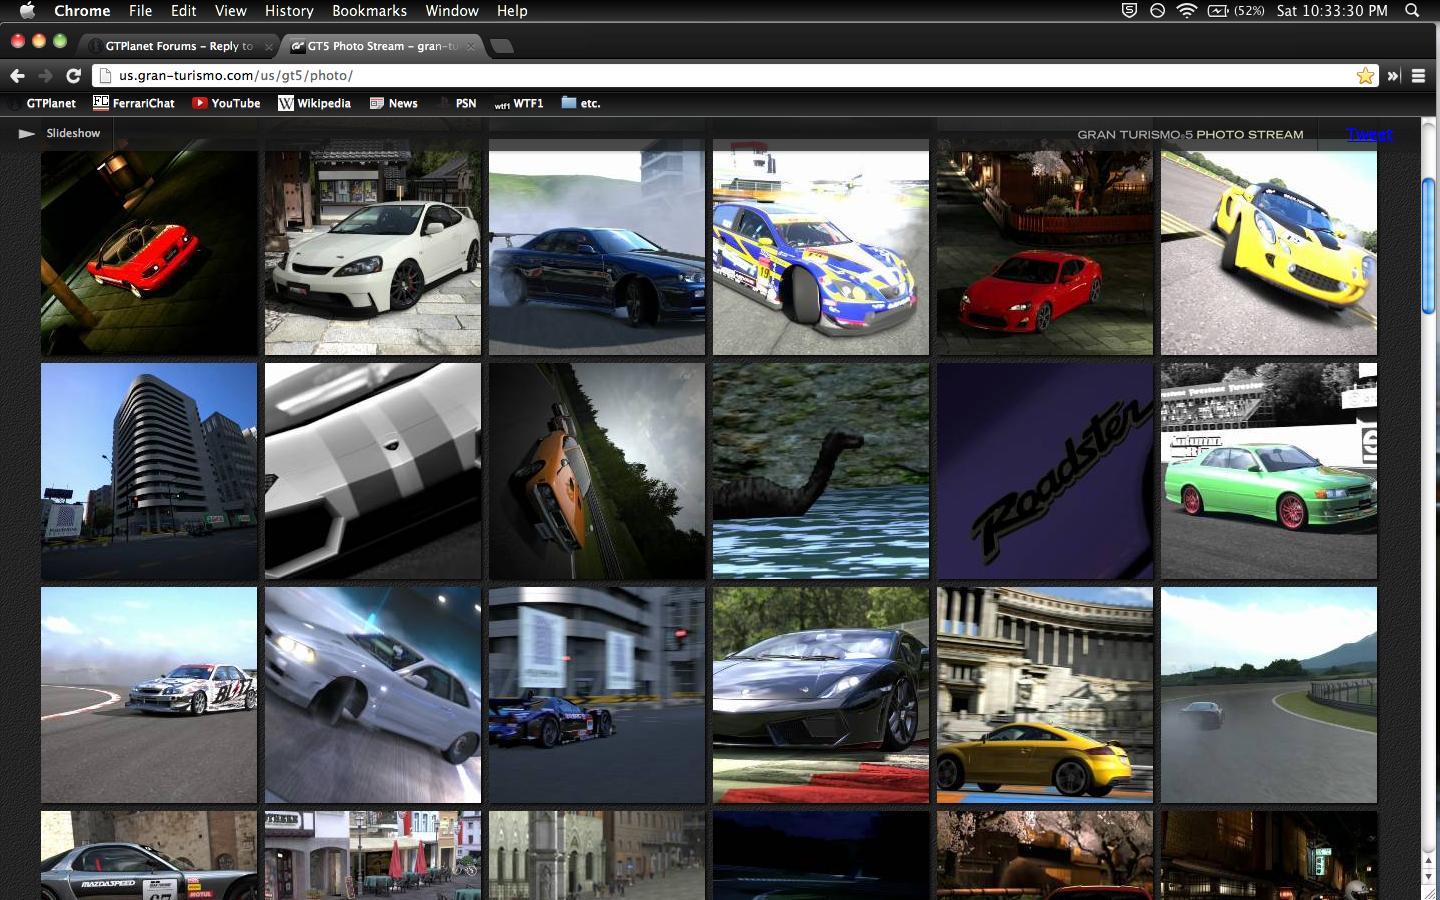Open the curved office building photo
The width and height of the screenshot is (1440, 900).
tap(149, 471)
